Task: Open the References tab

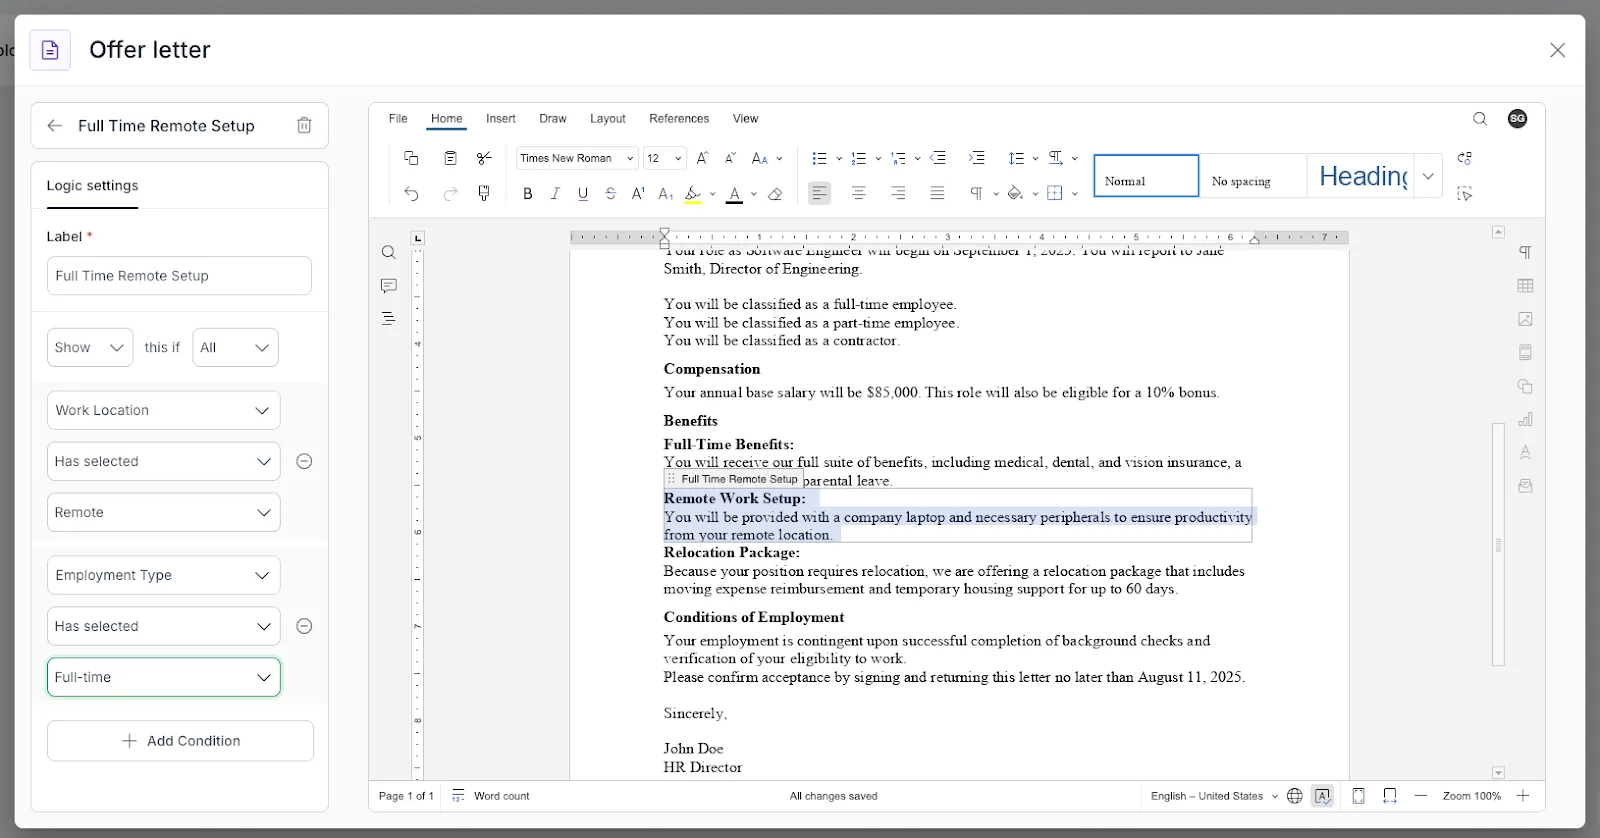Action: 678,119
